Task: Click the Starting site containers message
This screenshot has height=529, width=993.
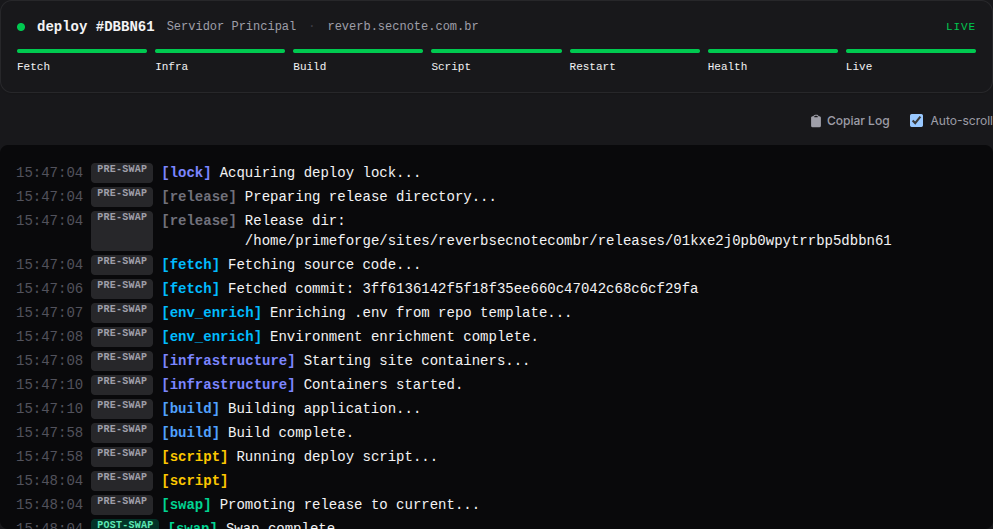Action: point(417,360)
